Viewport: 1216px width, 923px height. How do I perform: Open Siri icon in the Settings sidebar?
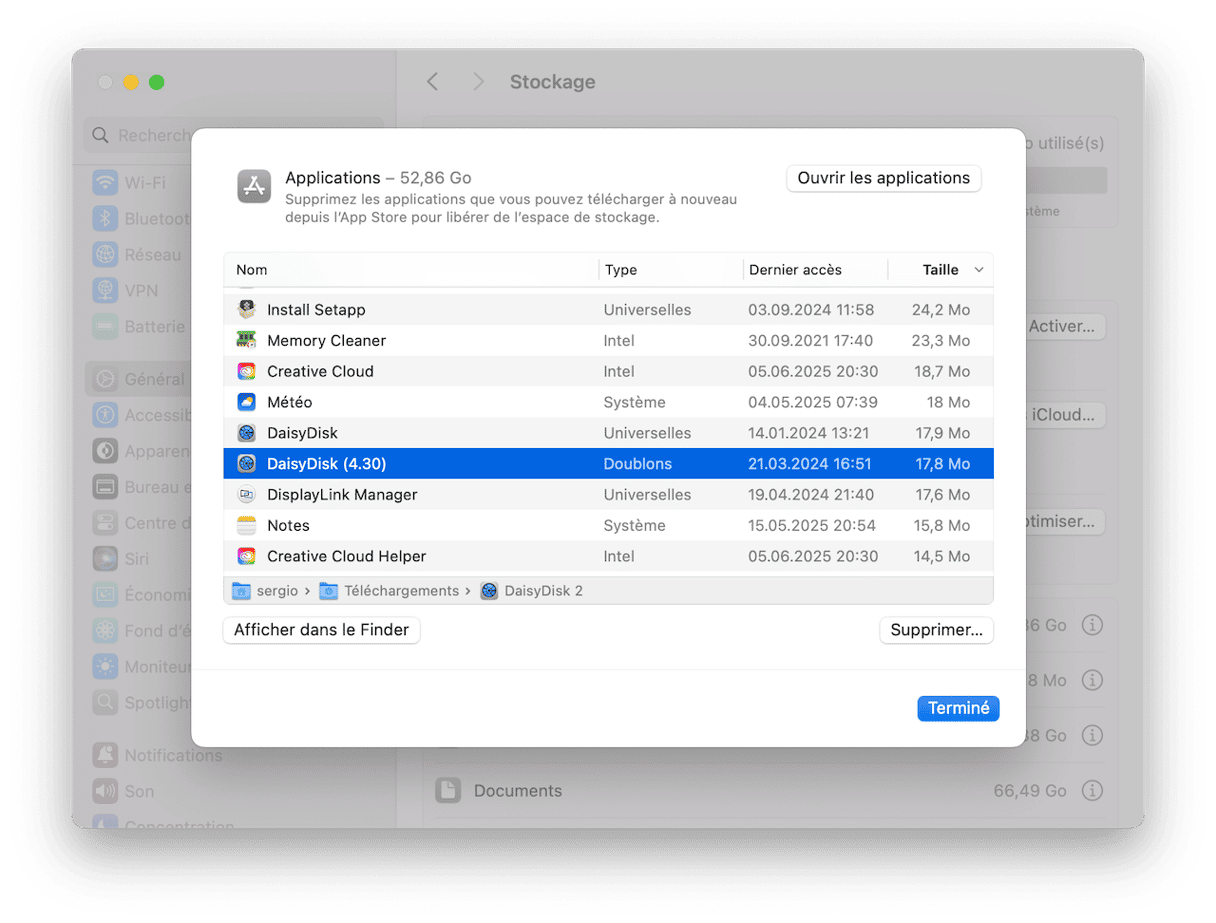105,559
